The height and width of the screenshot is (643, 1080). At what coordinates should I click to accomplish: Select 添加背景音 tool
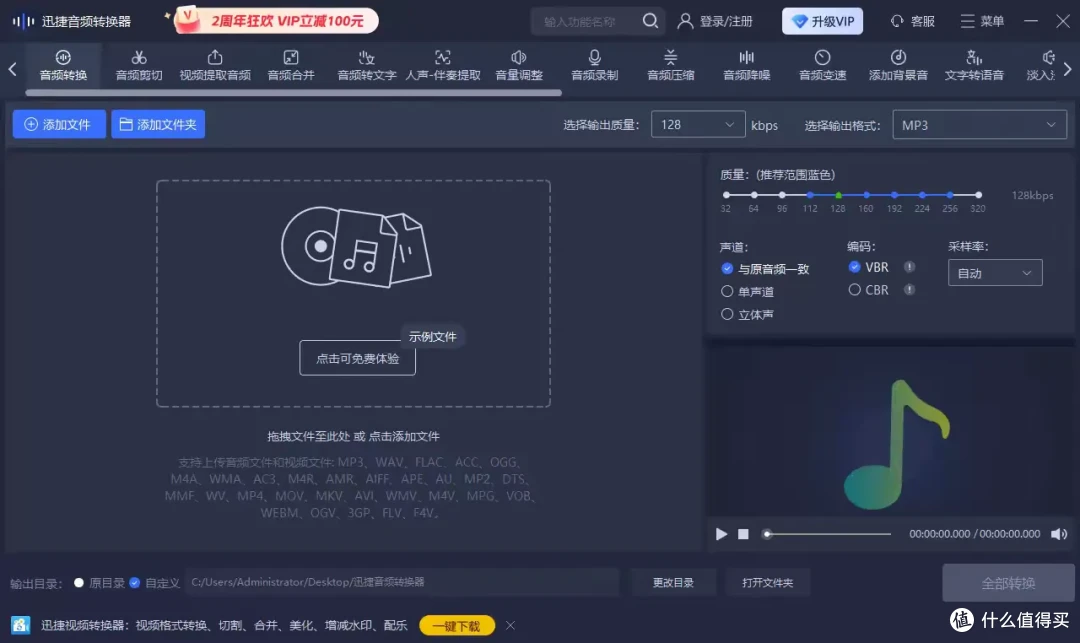click(x=898, y=65)
